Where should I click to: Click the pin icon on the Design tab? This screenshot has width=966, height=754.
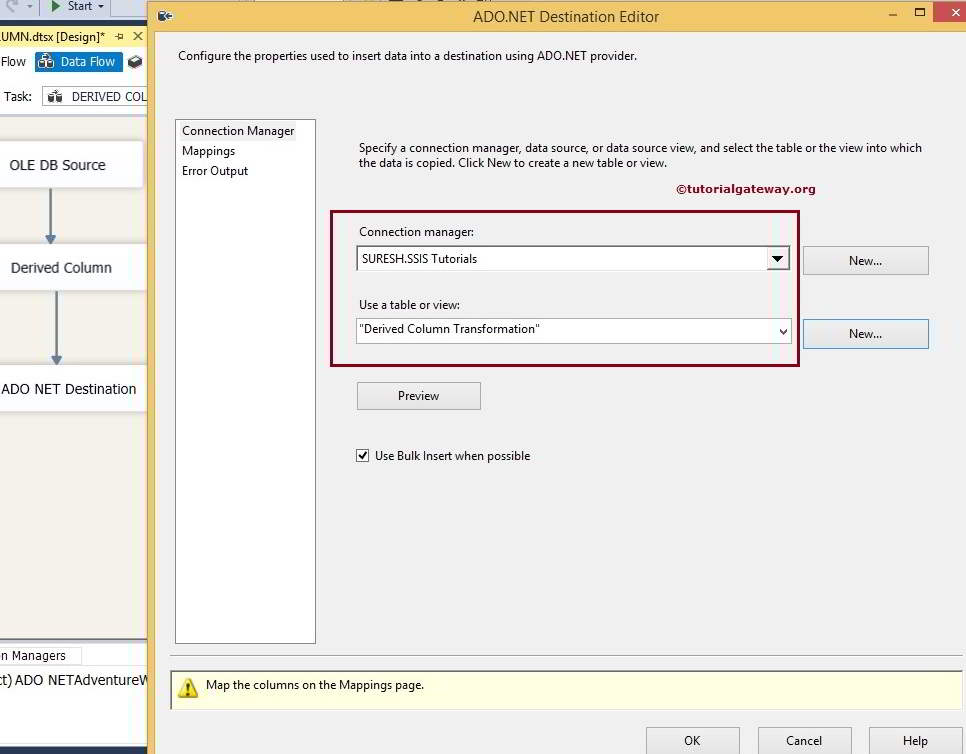(120, 37)
